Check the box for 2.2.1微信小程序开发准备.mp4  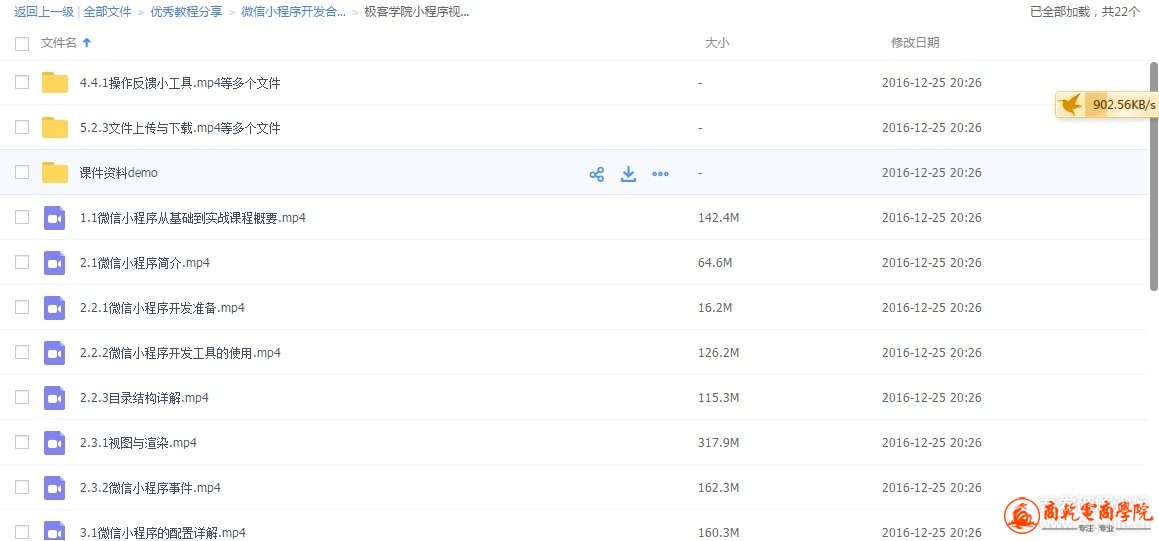[x=22, y=307]
